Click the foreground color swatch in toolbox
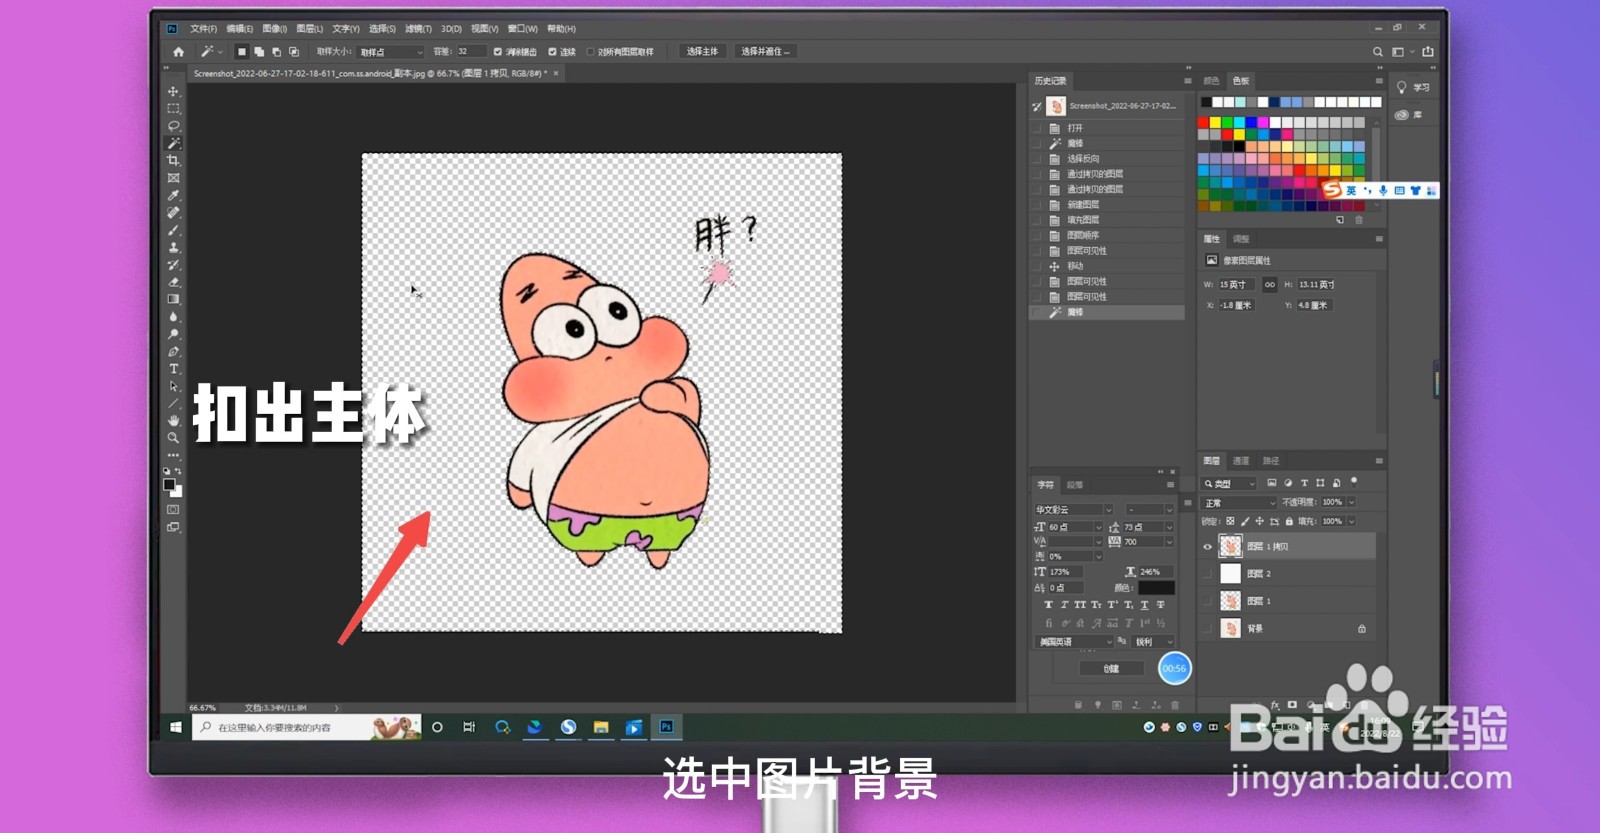 pyautogui.click(x=169, y=485)
